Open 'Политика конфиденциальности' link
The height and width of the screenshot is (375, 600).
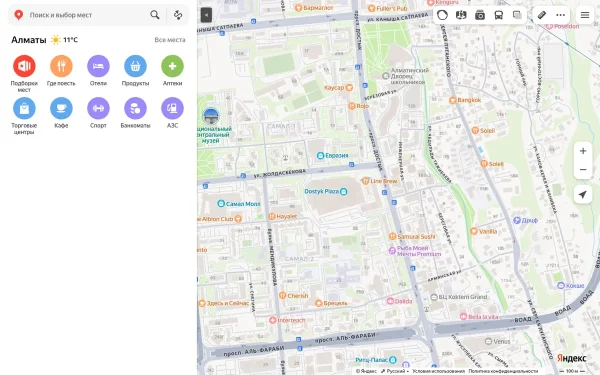pos(503,371)
